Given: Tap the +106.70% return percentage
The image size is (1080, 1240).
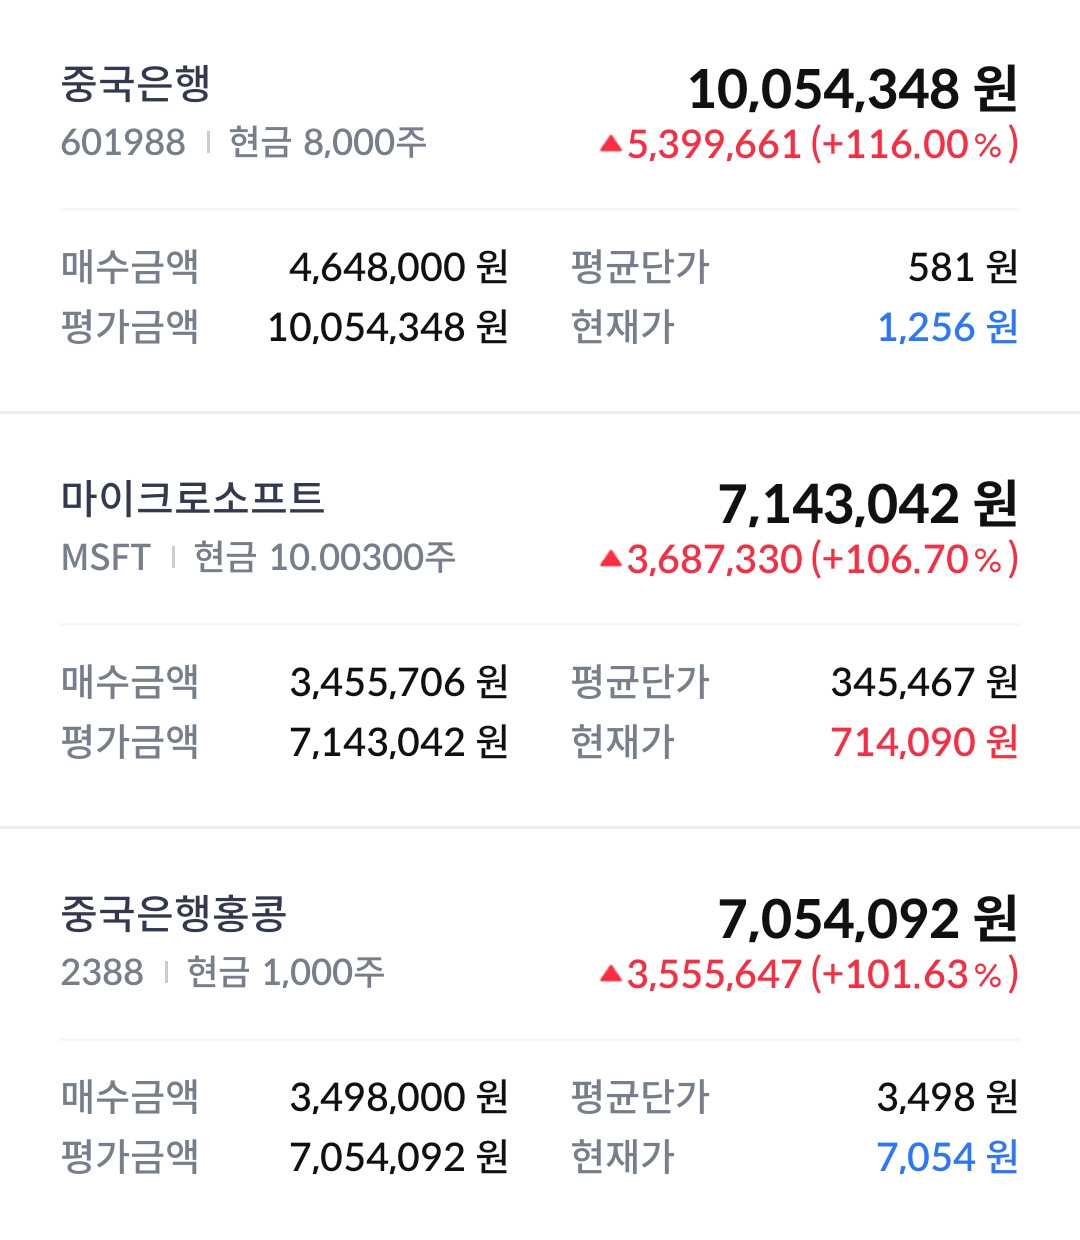Looking at the screenshot, I should 914,559.
